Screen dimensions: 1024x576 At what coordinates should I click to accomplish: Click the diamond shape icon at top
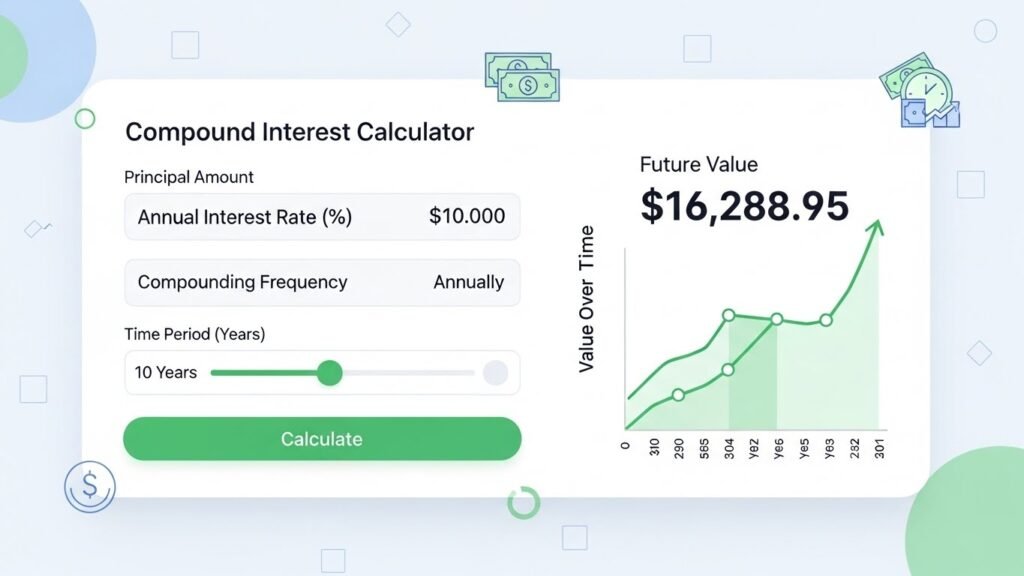[398, 25]
